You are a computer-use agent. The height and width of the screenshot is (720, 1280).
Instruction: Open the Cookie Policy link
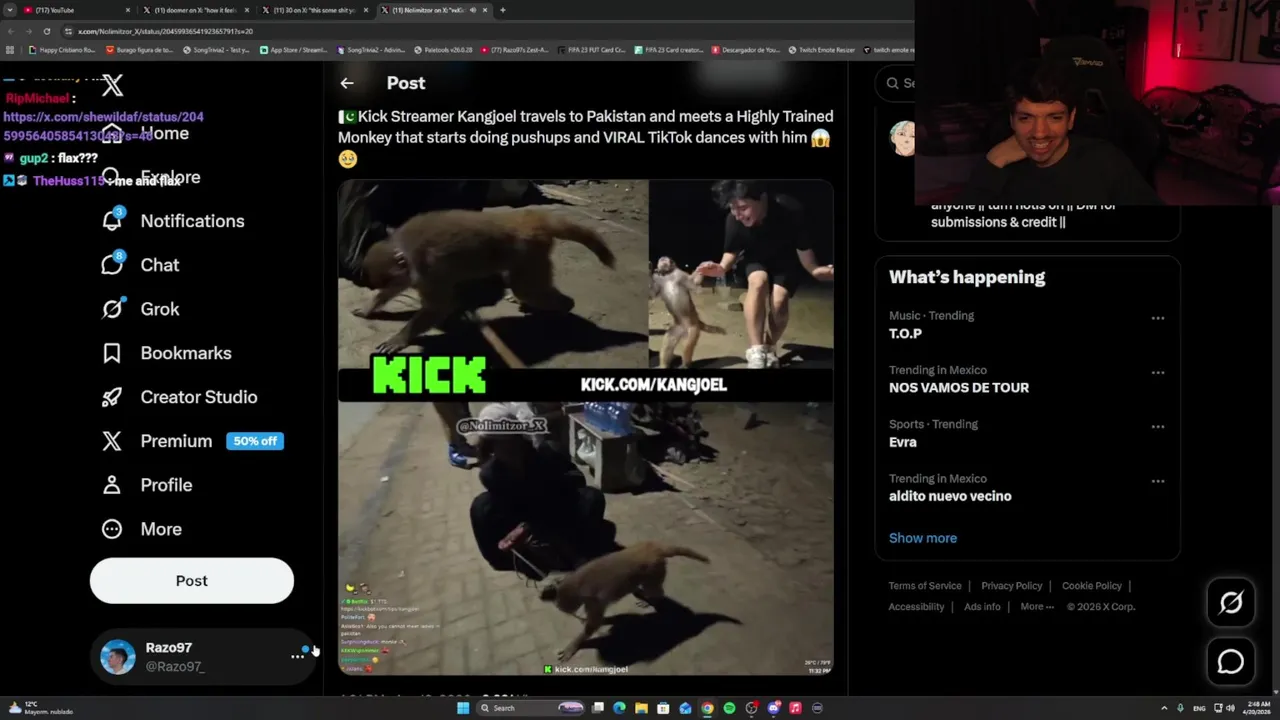click(x=1092, y=586)
